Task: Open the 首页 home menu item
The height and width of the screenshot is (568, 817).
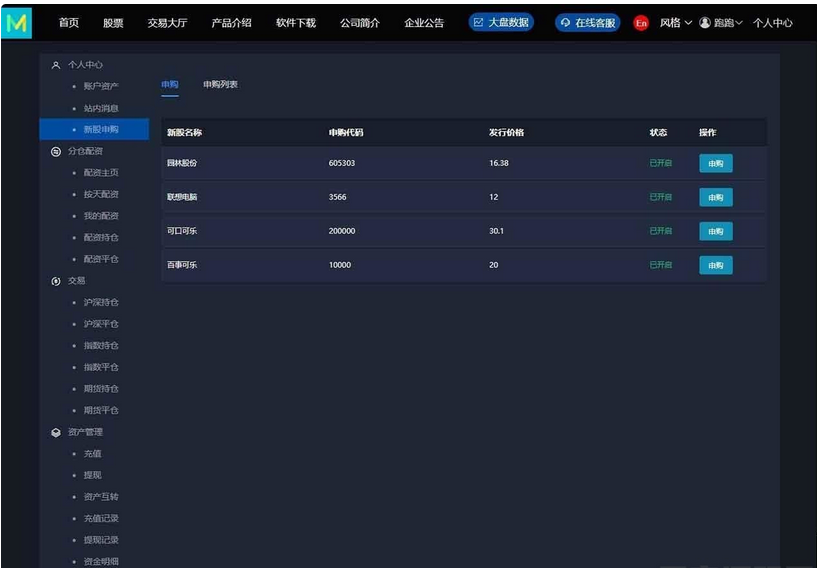Action: [69, 23]
